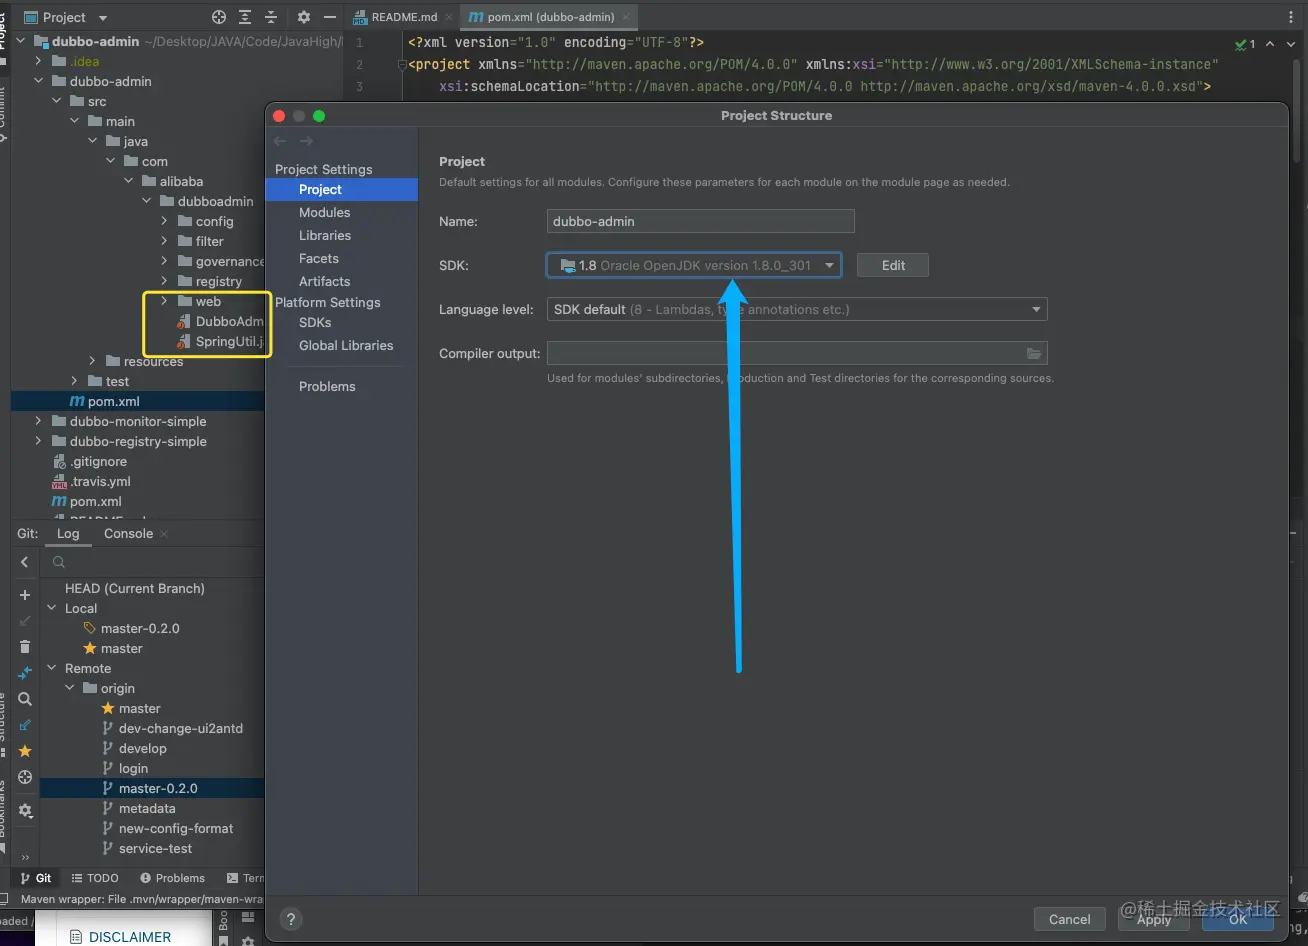
Task: Open the SDK dropdown
Action: click(694, 265)
